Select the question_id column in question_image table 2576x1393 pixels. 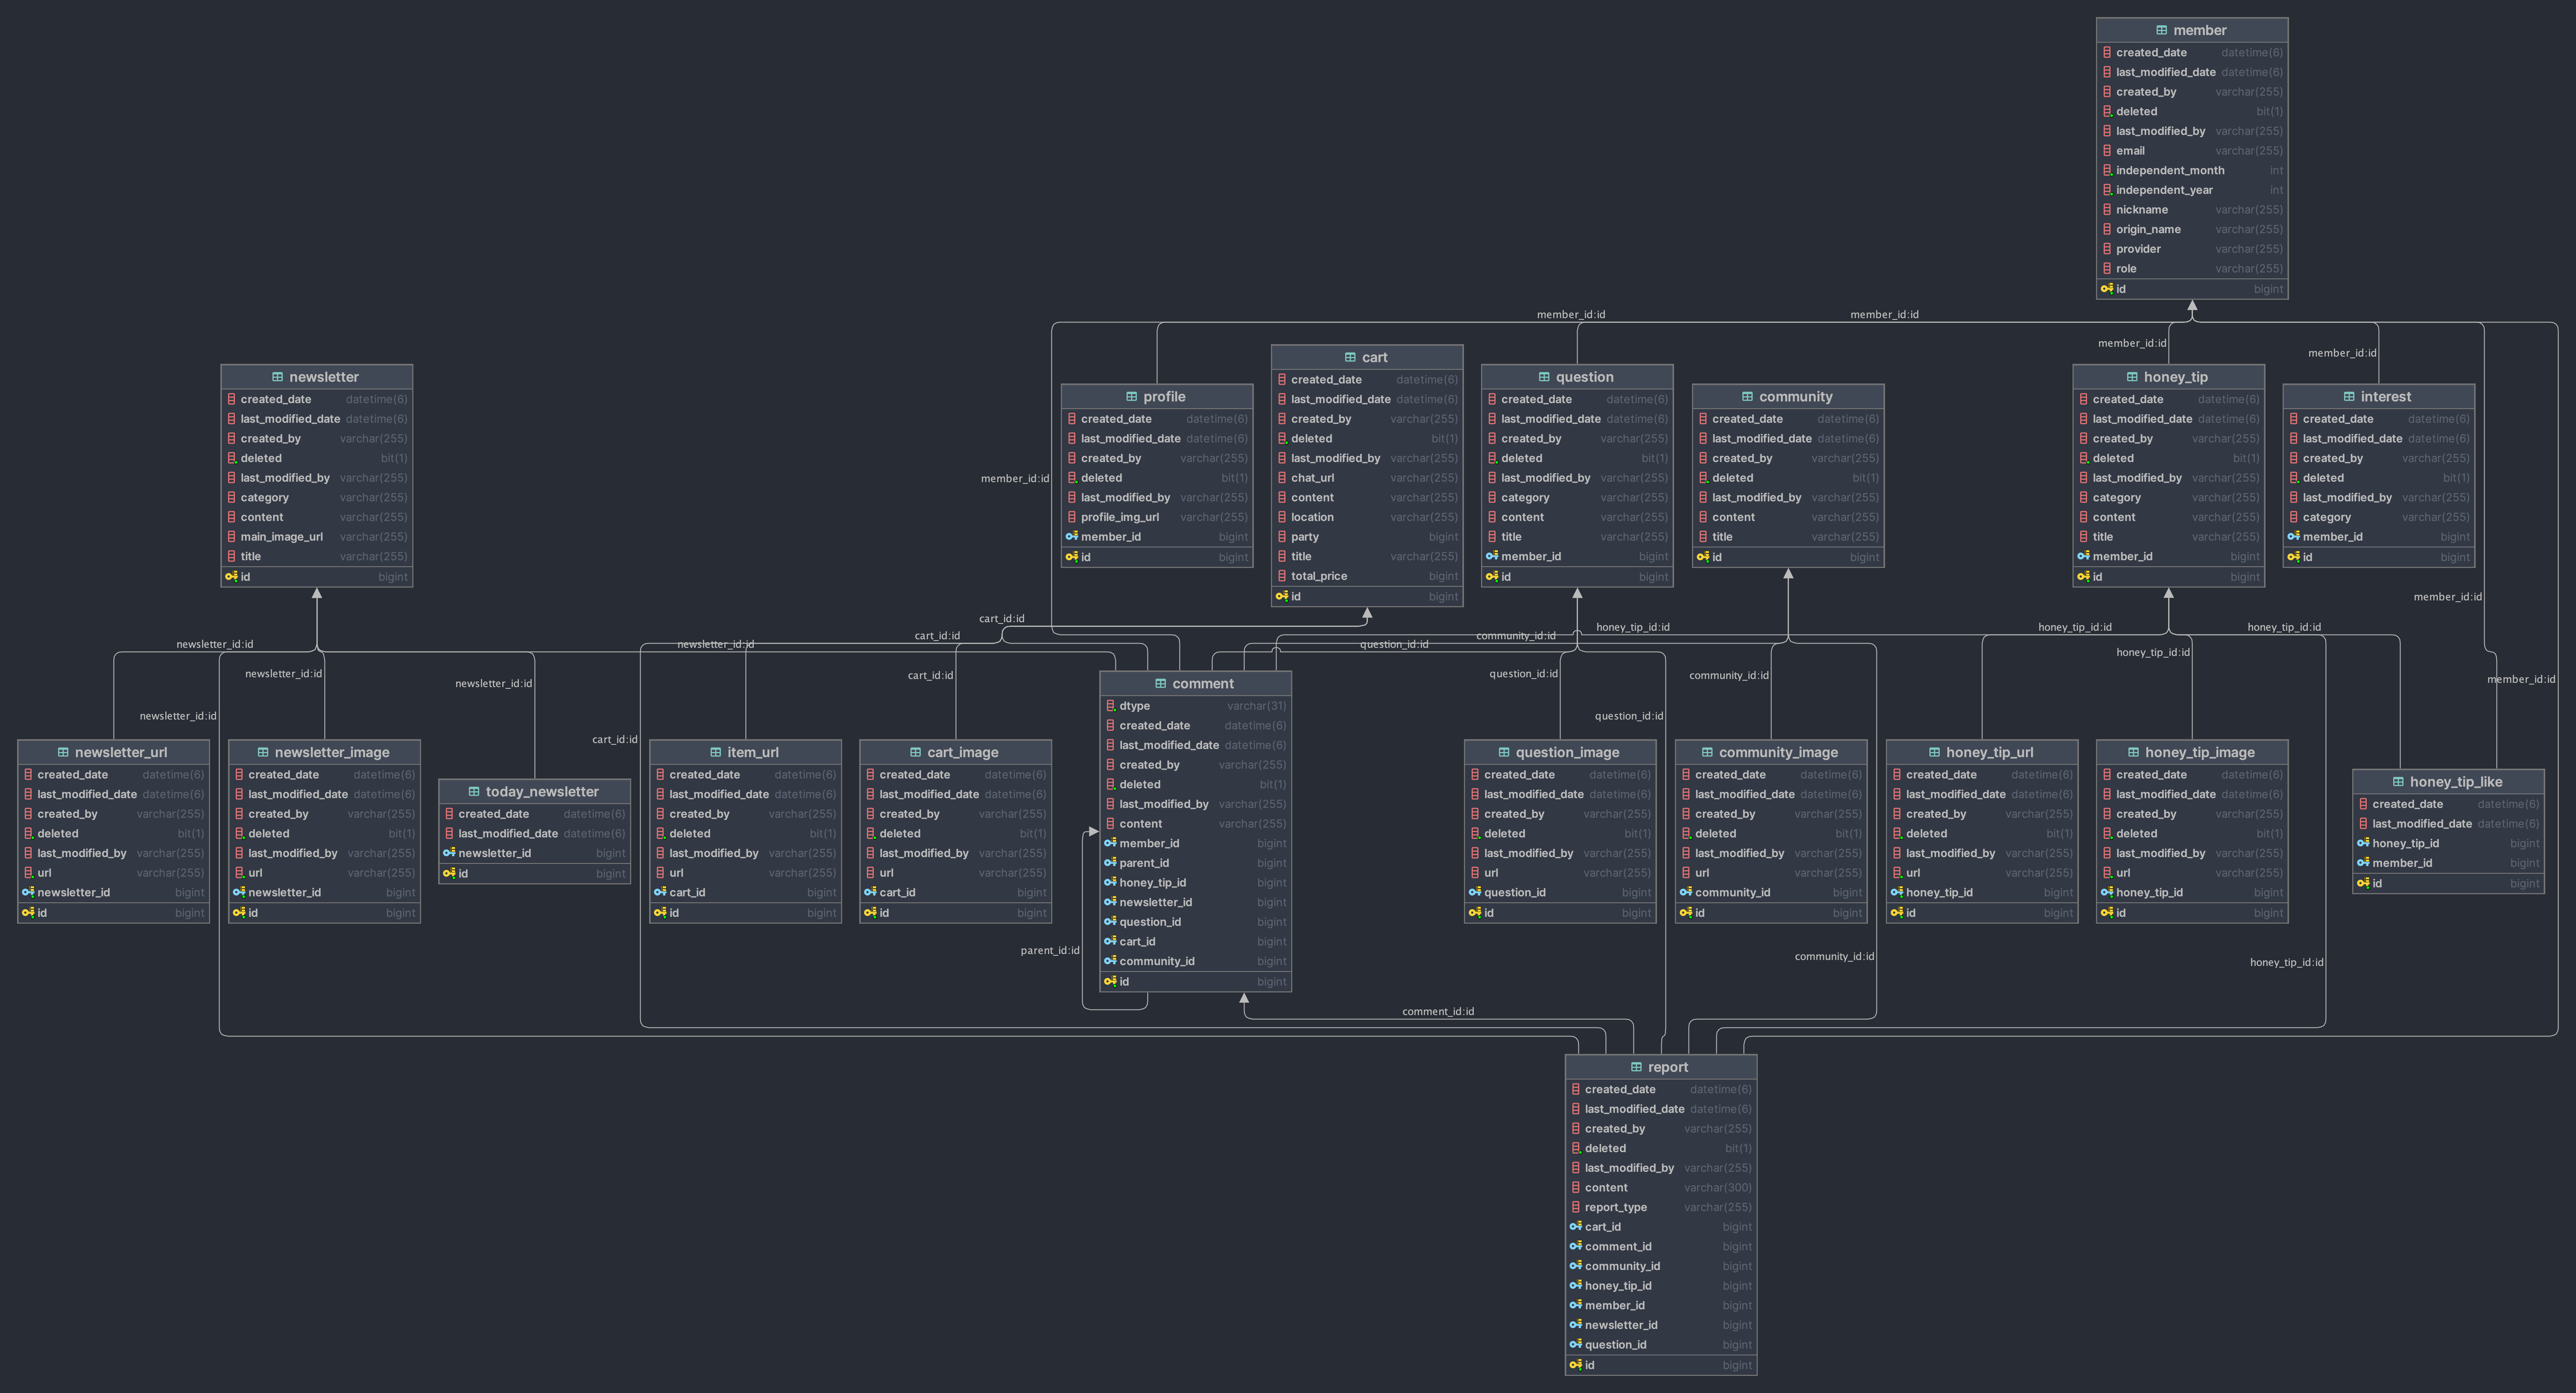[x=1560, y=893]
